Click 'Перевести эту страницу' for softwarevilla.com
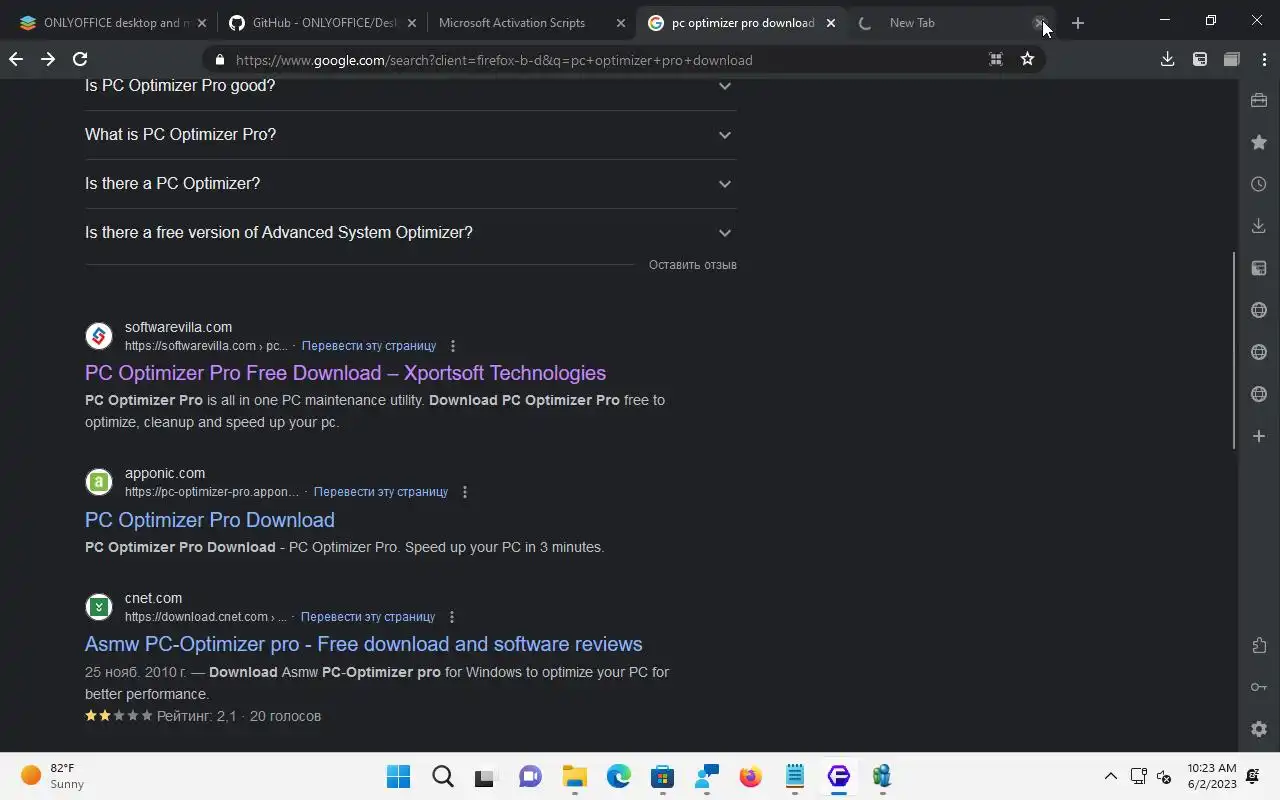This screenshot has height=800, width=1280. pos(369,346)
